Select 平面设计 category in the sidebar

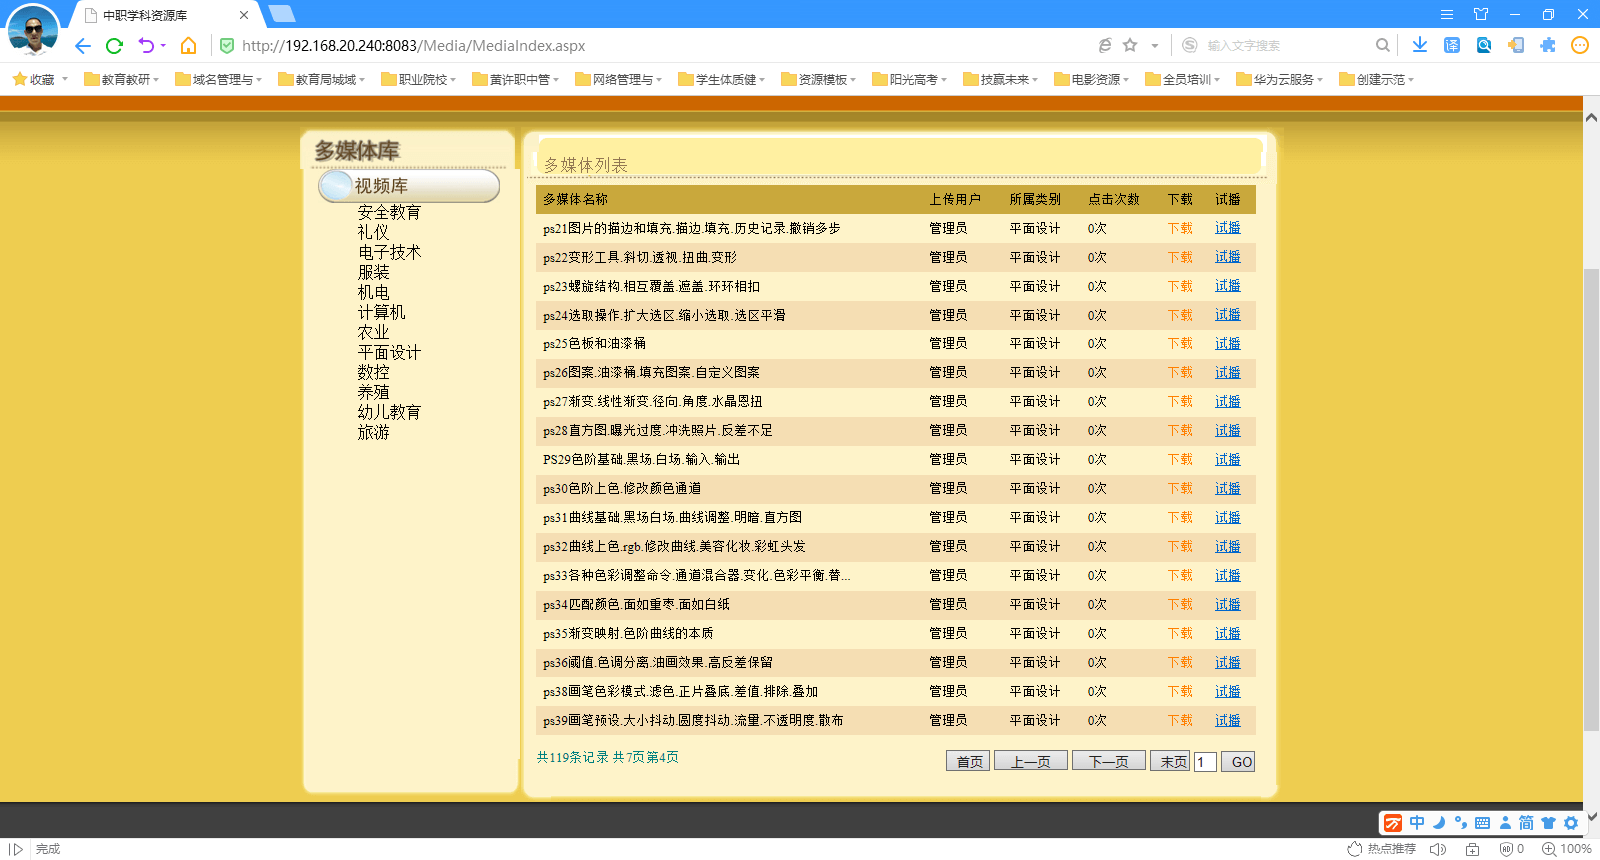tap(389, 353)
